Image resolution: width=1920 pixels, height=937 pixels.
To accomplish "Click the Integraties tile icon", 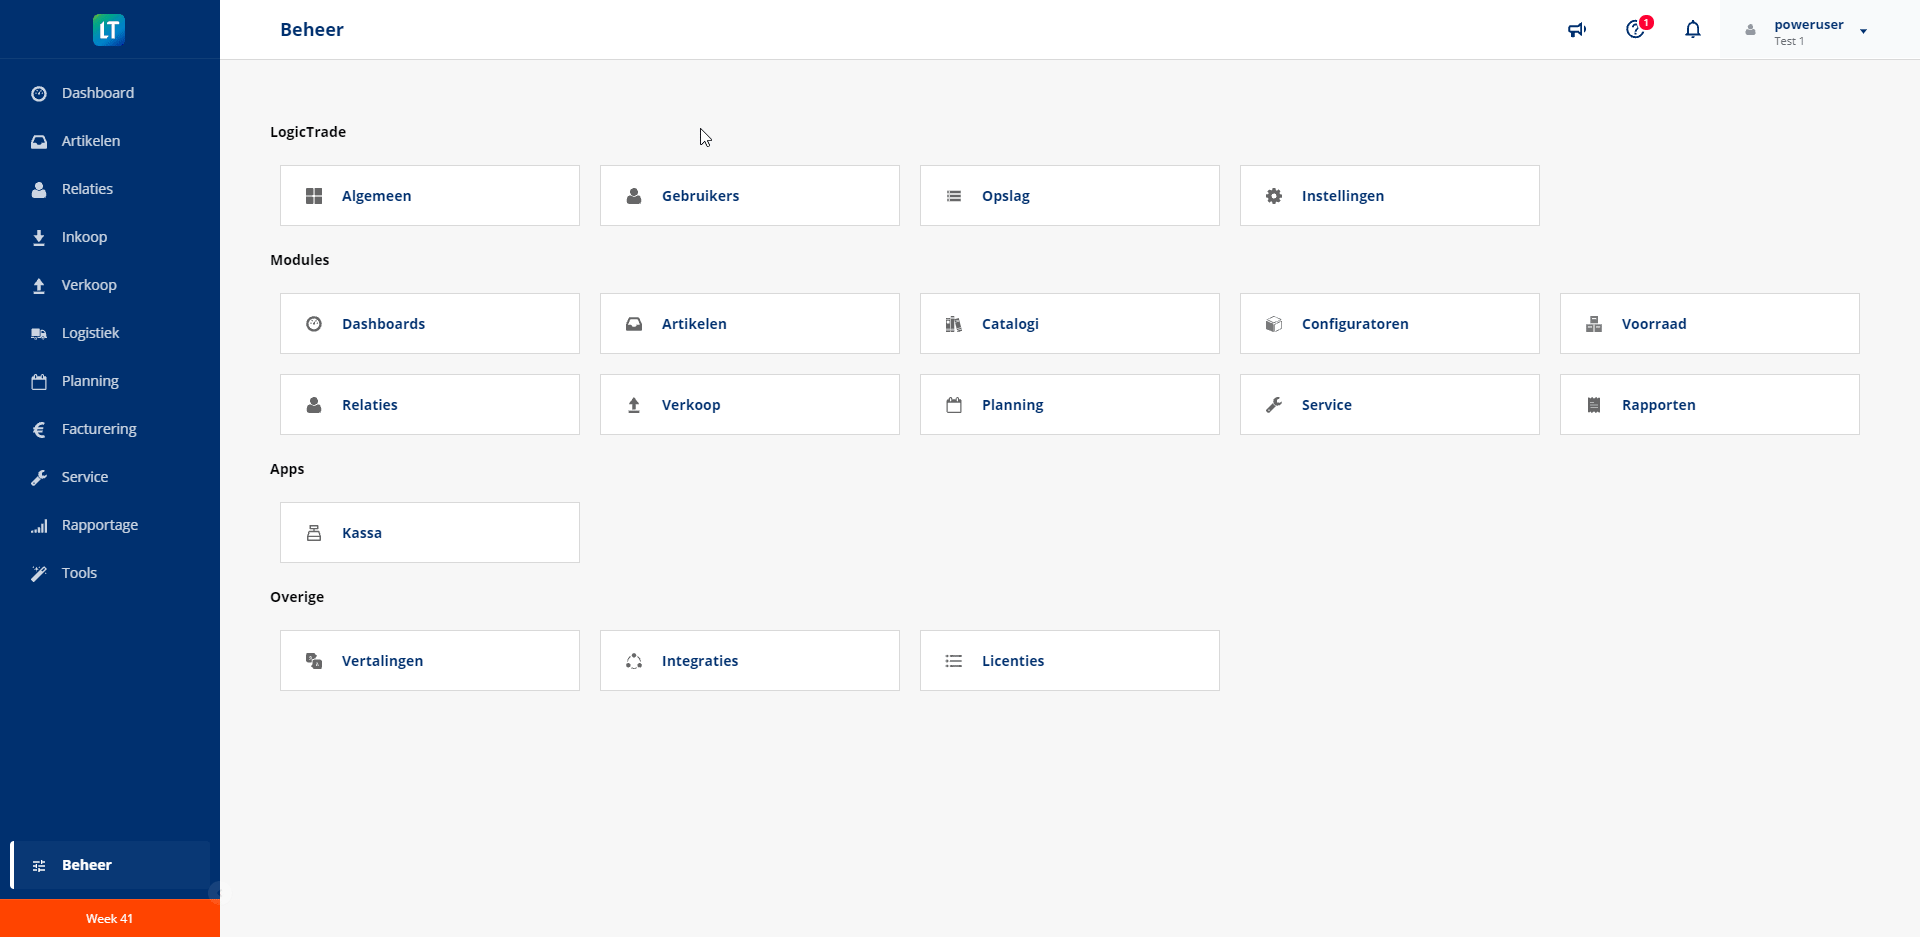I will 634,661.
